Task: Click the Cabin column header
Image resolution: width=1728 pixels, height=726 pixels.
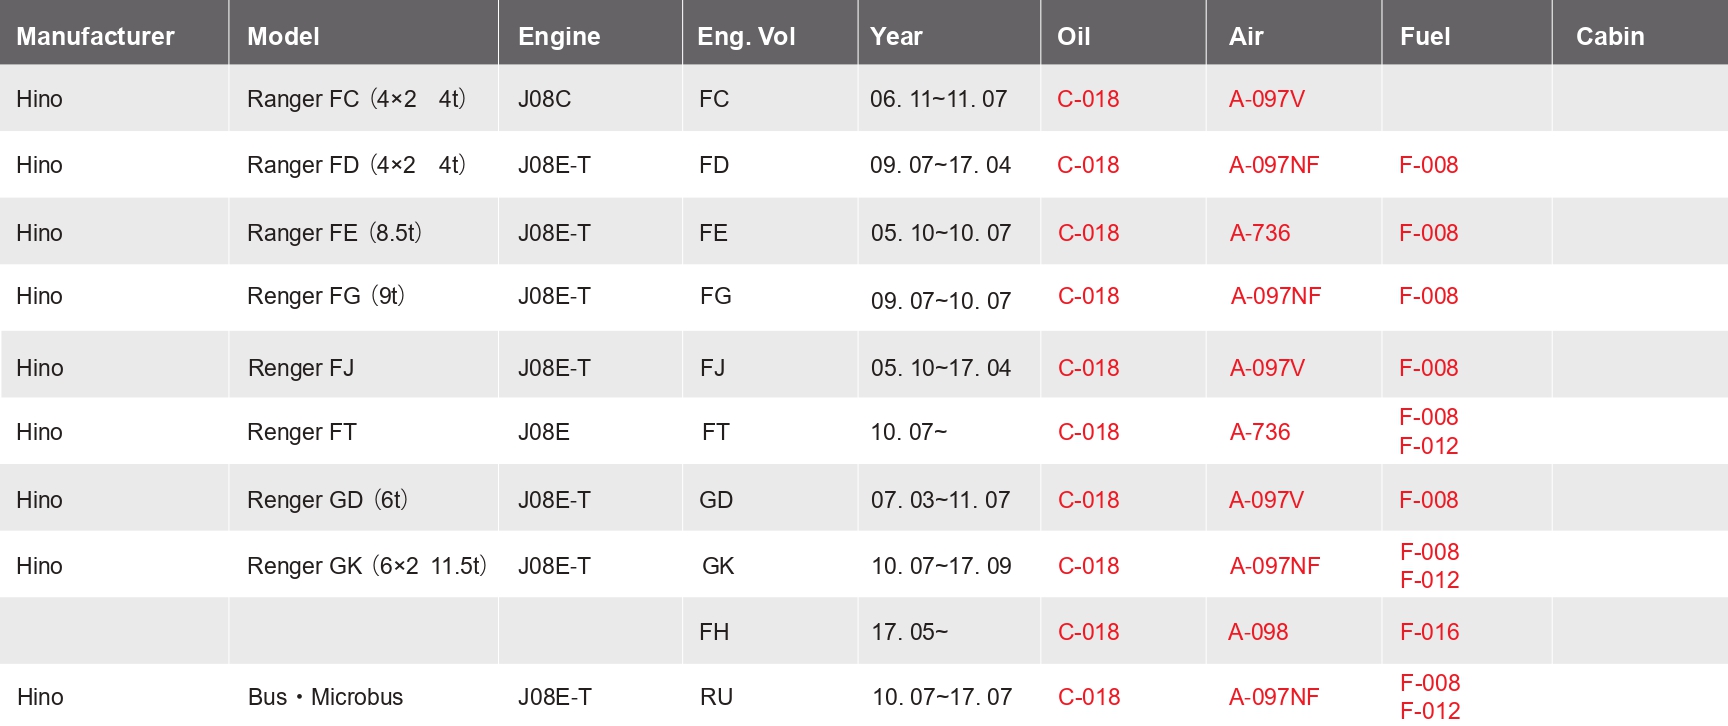Action: (1610, 37)
